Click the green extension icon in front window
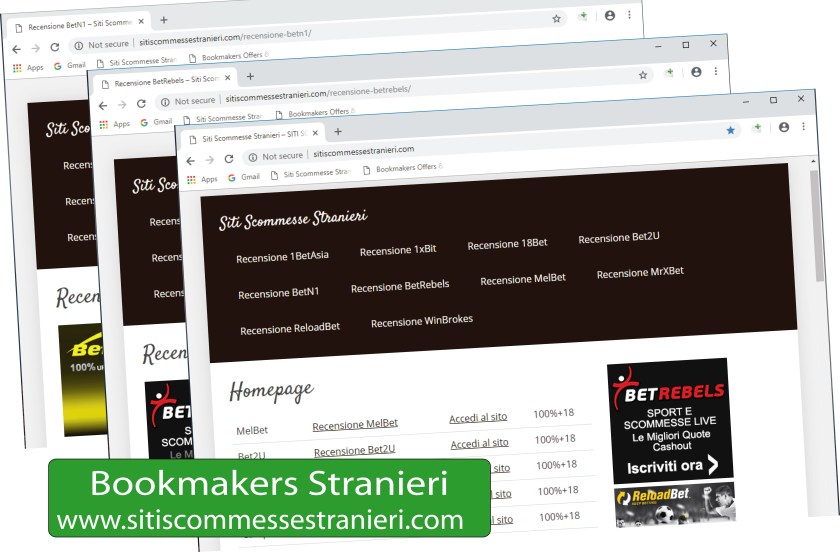 (758, 128)
